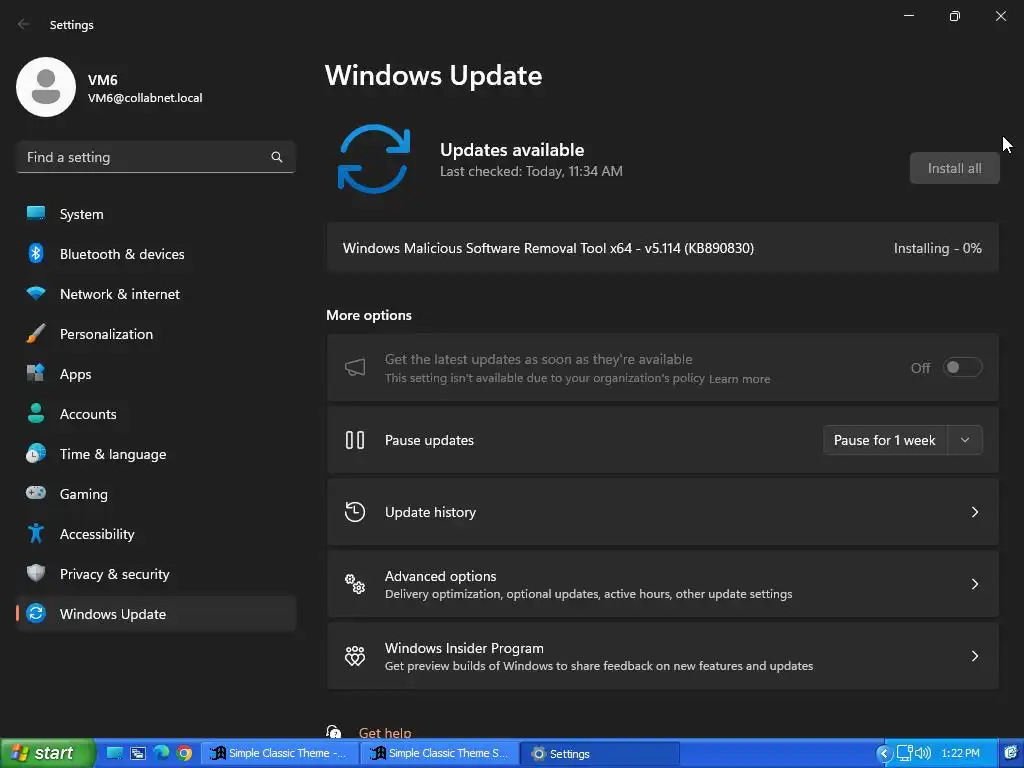Toggle Get the latest updates switch
The width and height of the screenshot is (1024, 768).
[x=962, y=367]
